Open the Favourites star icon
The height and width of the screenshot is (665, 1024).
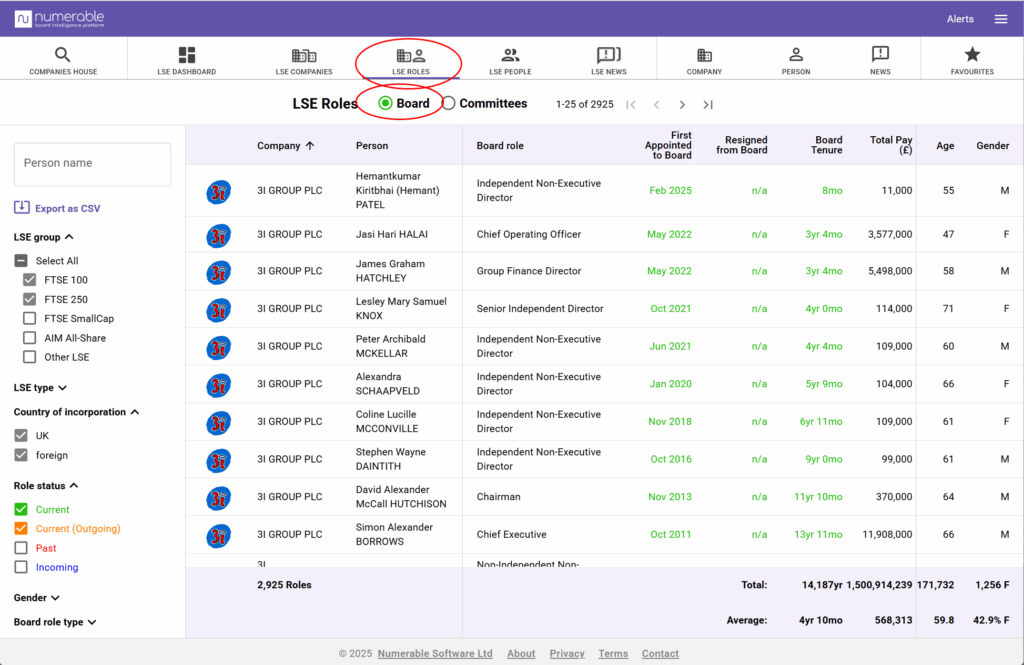972,56
